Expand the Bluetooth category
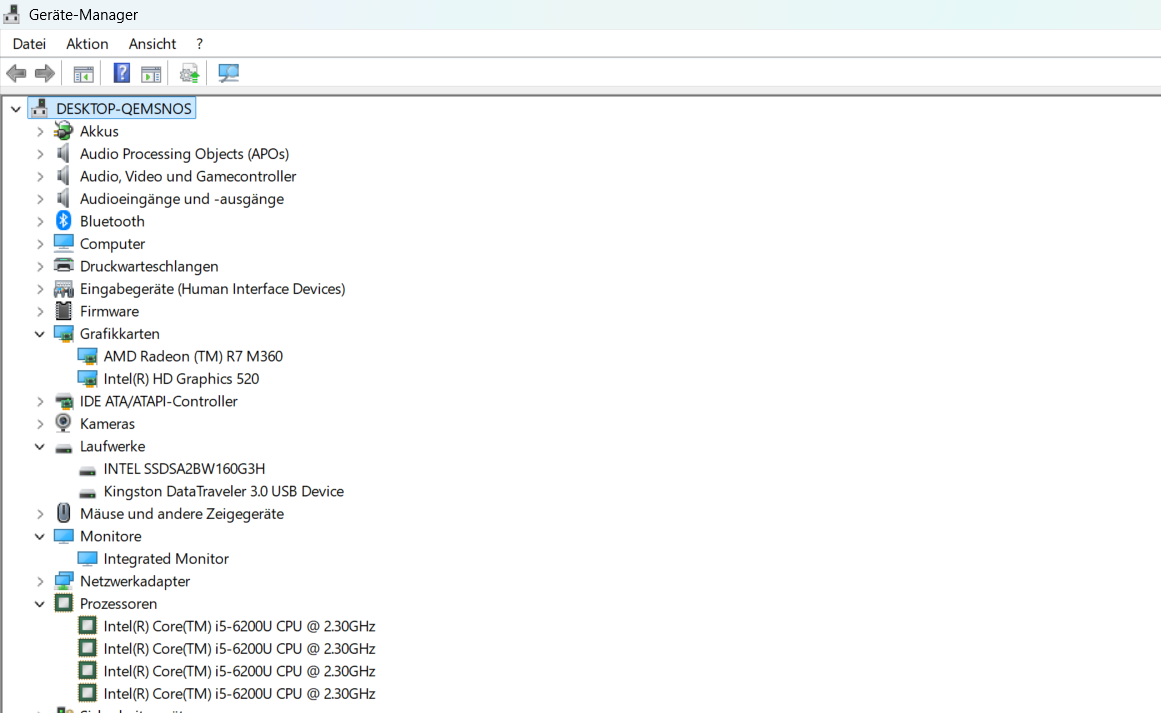Viewport: 1161px width, 713px height. point(40,221)
